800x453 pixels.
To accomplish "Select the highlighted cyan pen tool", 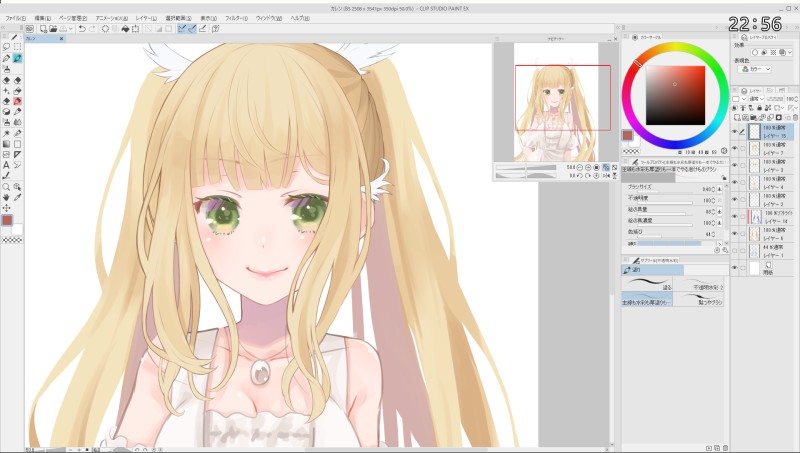I will coord(17,58).
